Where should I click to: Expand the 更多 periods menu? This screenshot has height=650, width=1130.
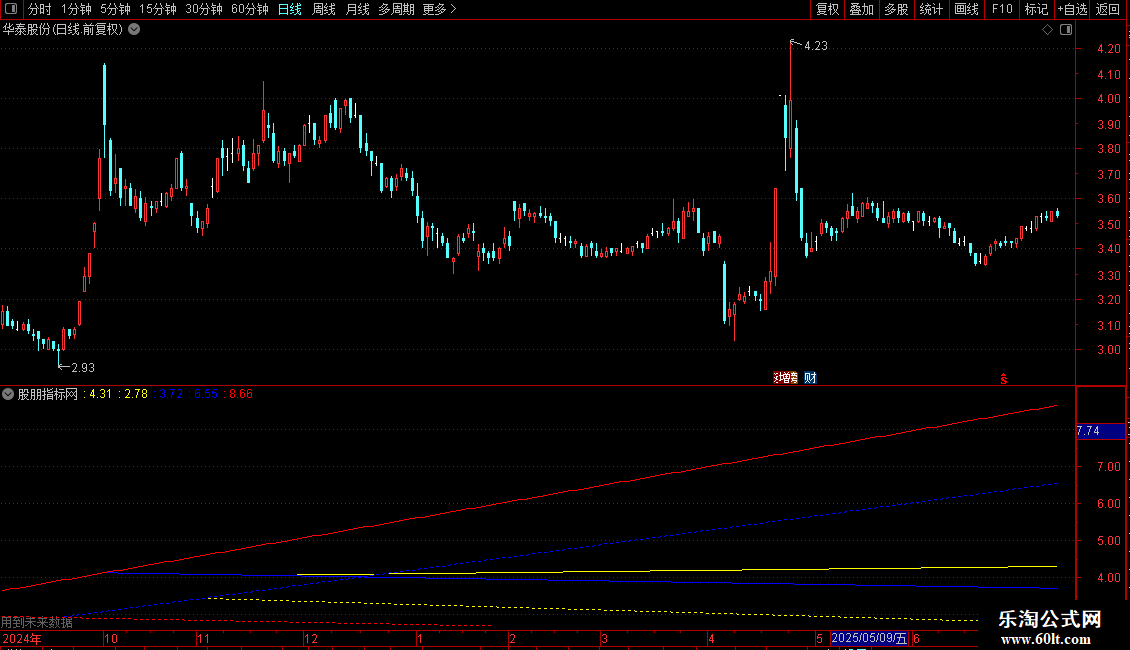pyautogui.click(x=440, y=9)
